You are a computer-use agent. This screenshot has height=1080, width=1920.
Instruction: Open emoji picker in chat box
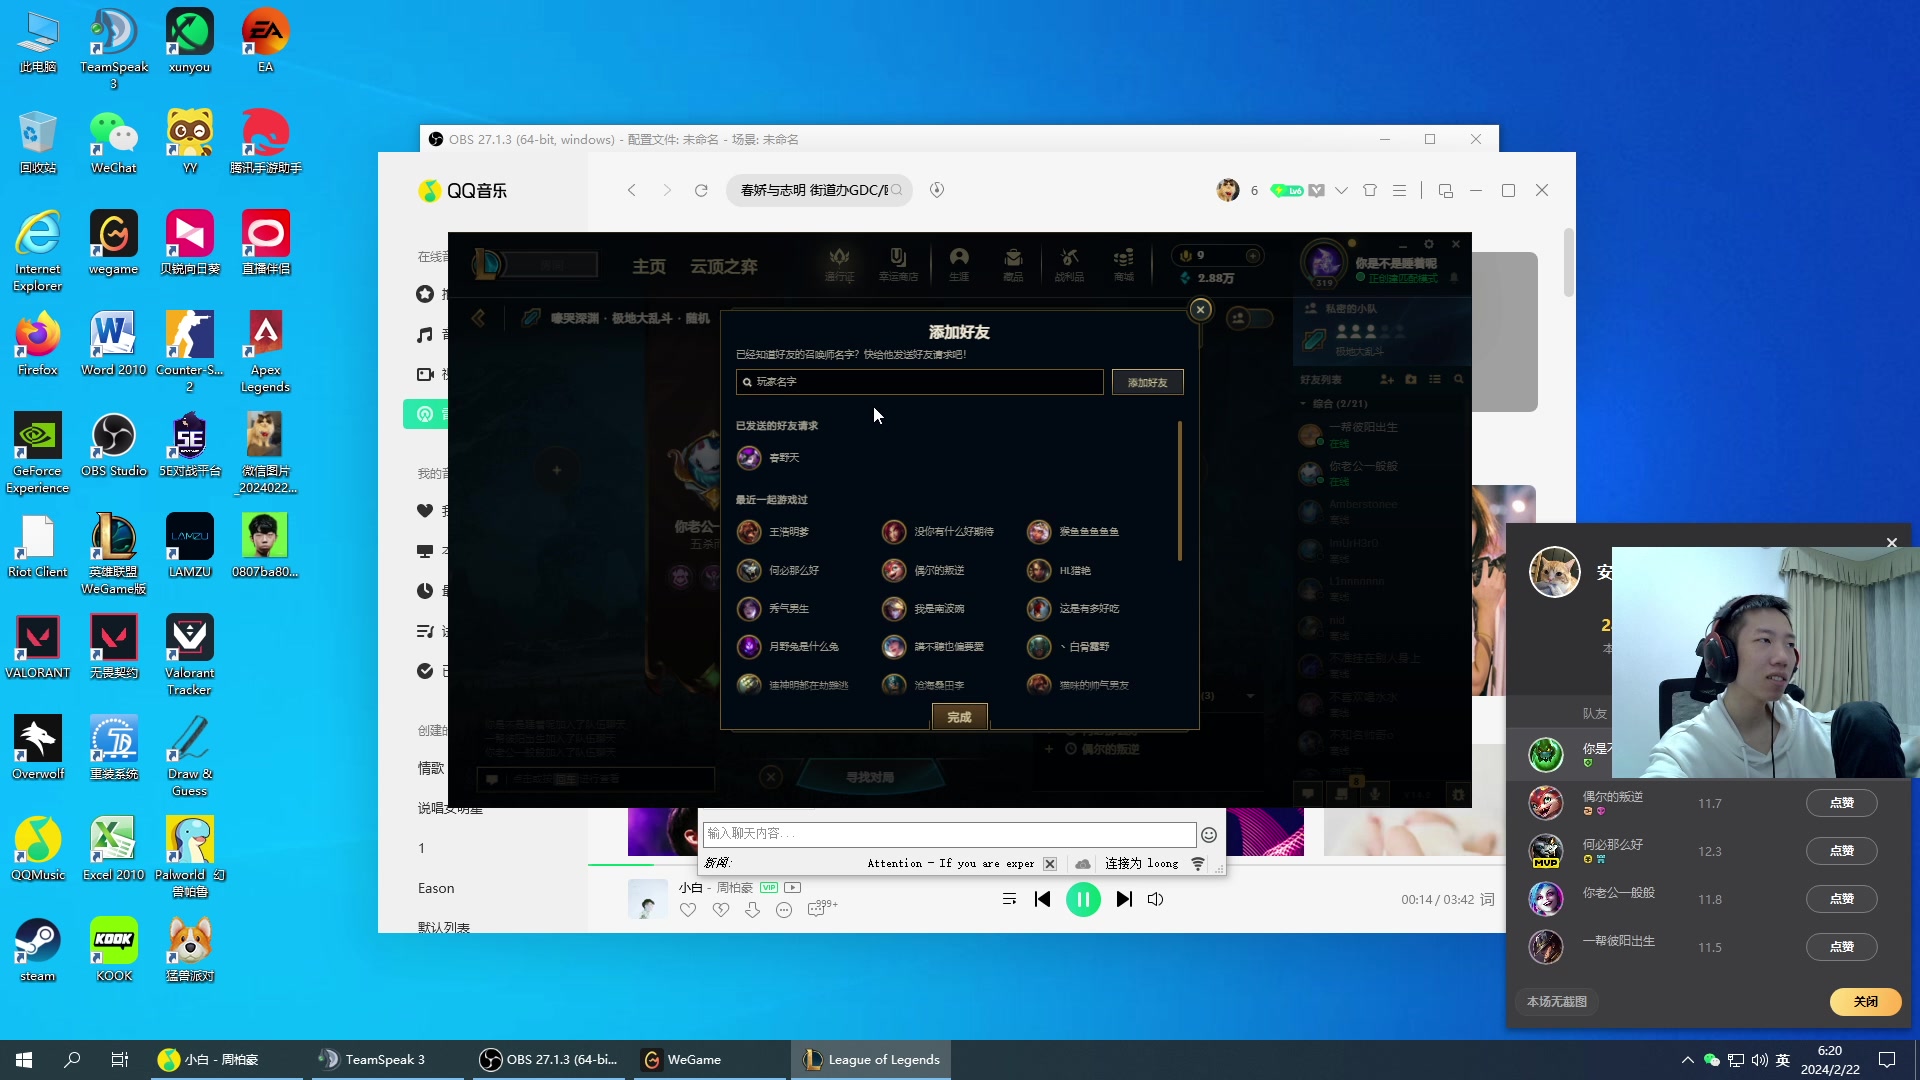point(1208,834)
